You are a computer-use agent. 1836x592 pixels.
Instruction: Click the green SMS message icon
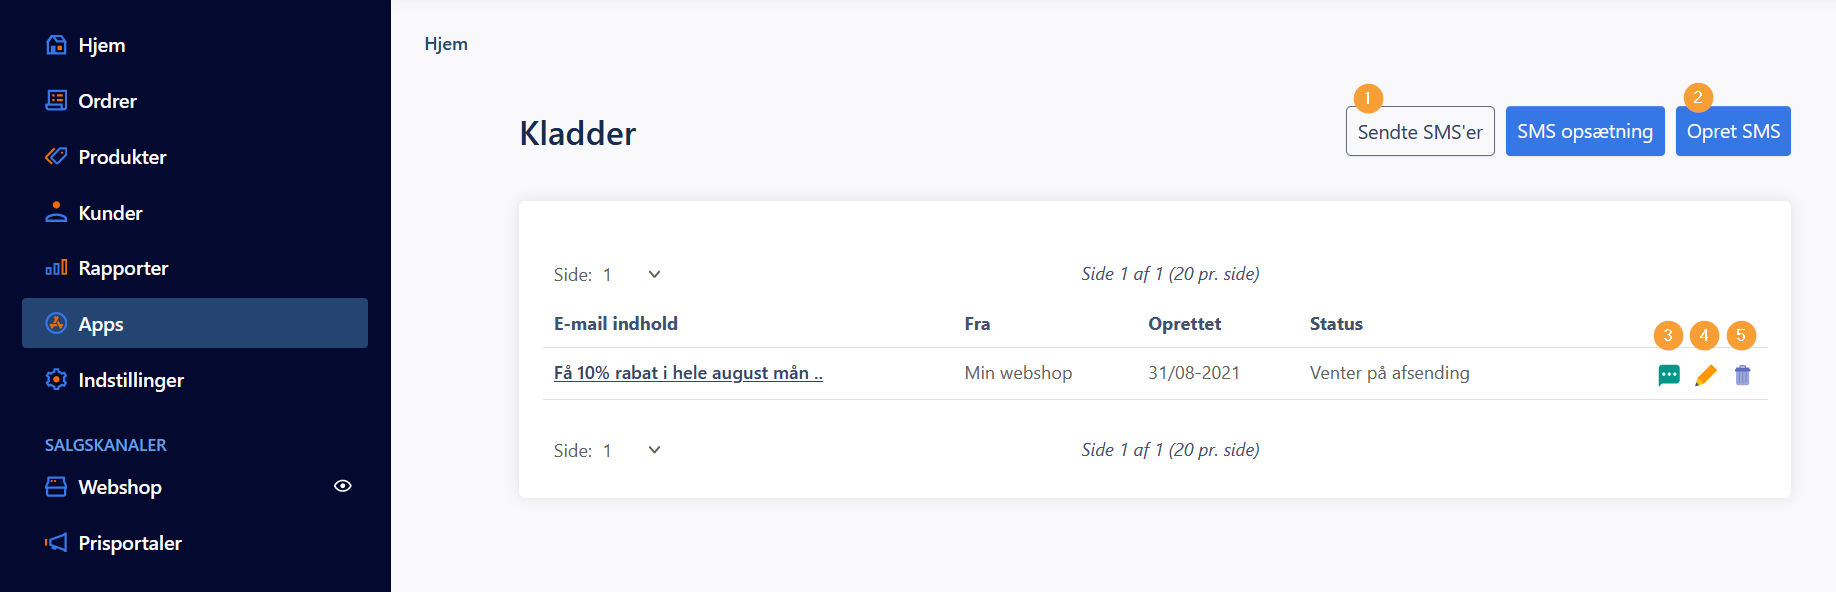pos(1668,375)
